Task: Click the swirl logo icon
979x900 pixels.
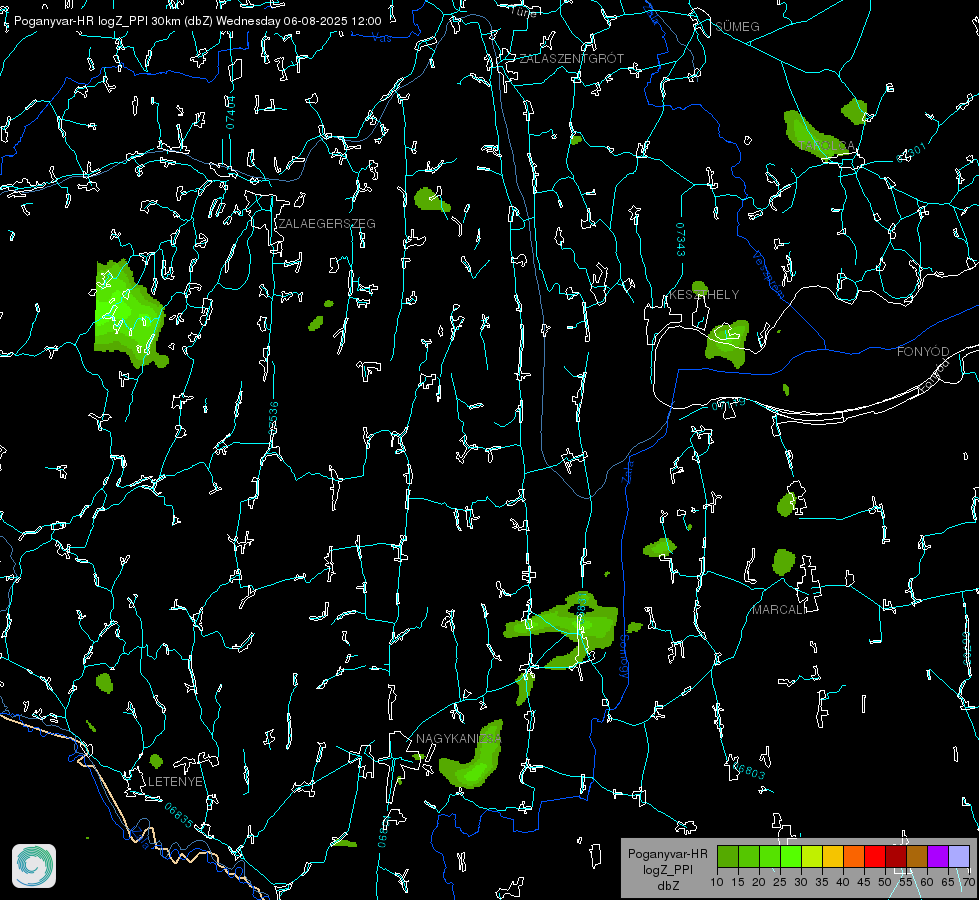Action: (34, 866)
